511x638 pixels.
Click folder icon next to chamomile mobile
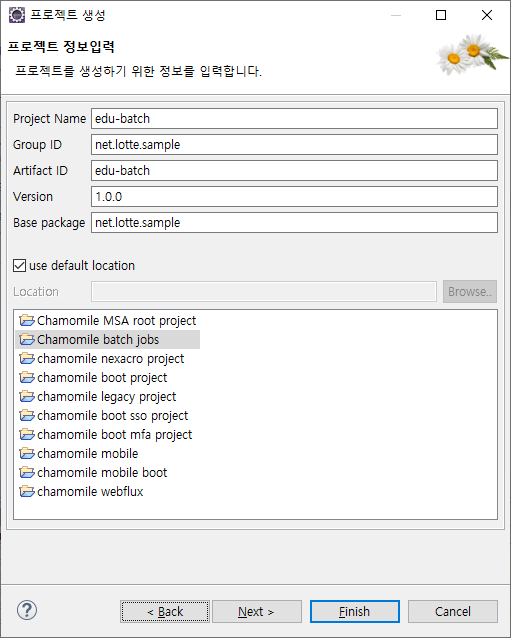point(27,454)
